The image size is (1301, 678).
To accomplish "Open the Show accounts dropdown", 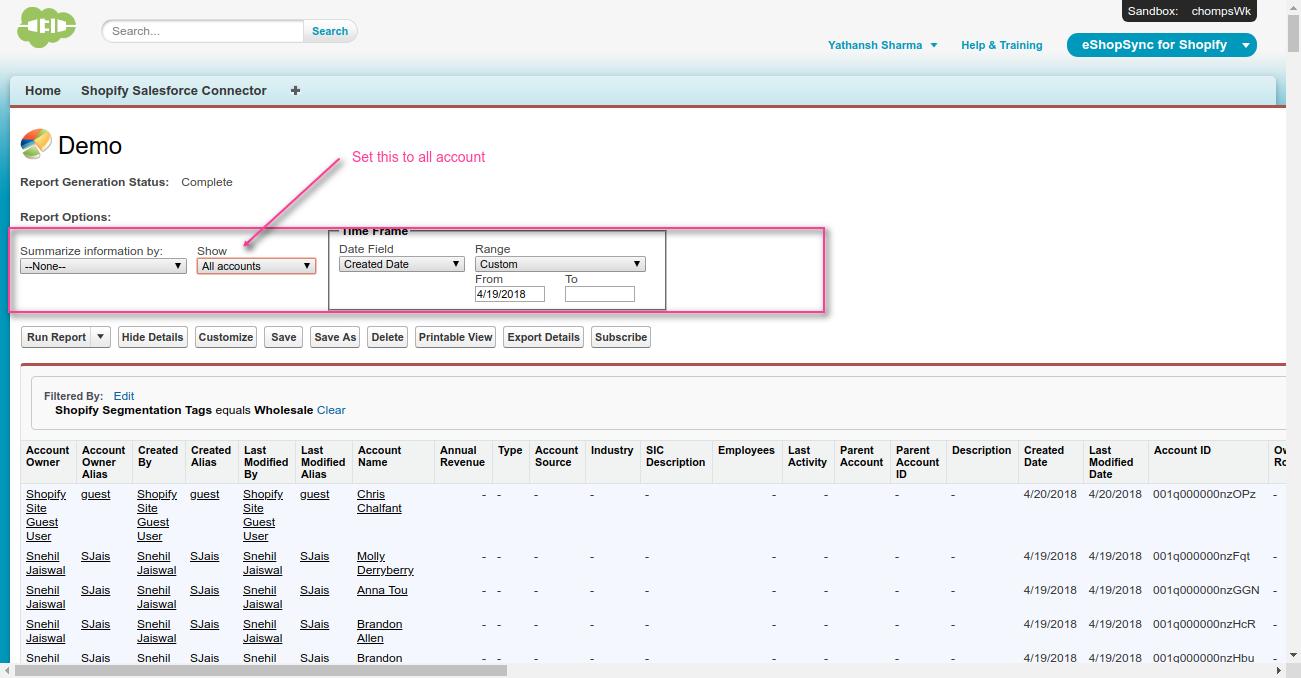I will [256, 266].
